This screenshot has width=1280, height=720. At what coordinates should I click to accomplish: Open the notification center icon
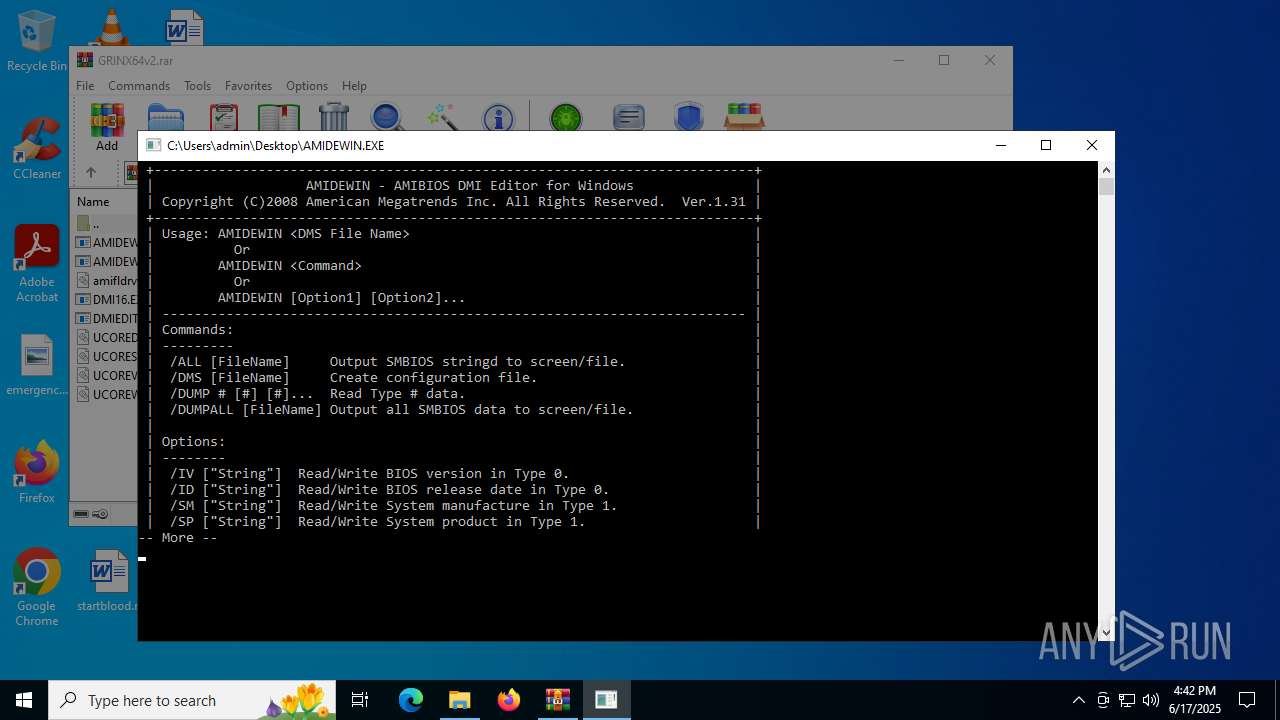[1247, 700]
